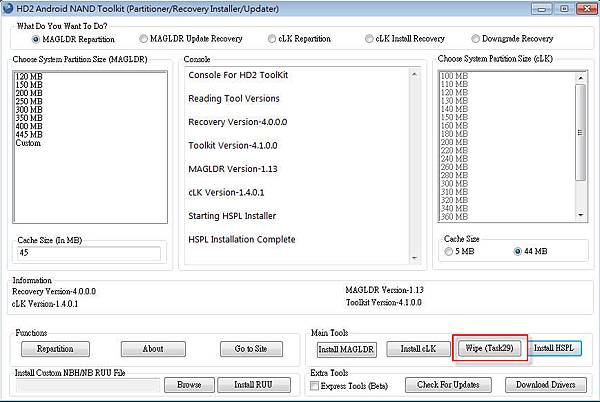Screen dimensions: 600x402
Task: Click the Install HSPL button
Action: 554,348
